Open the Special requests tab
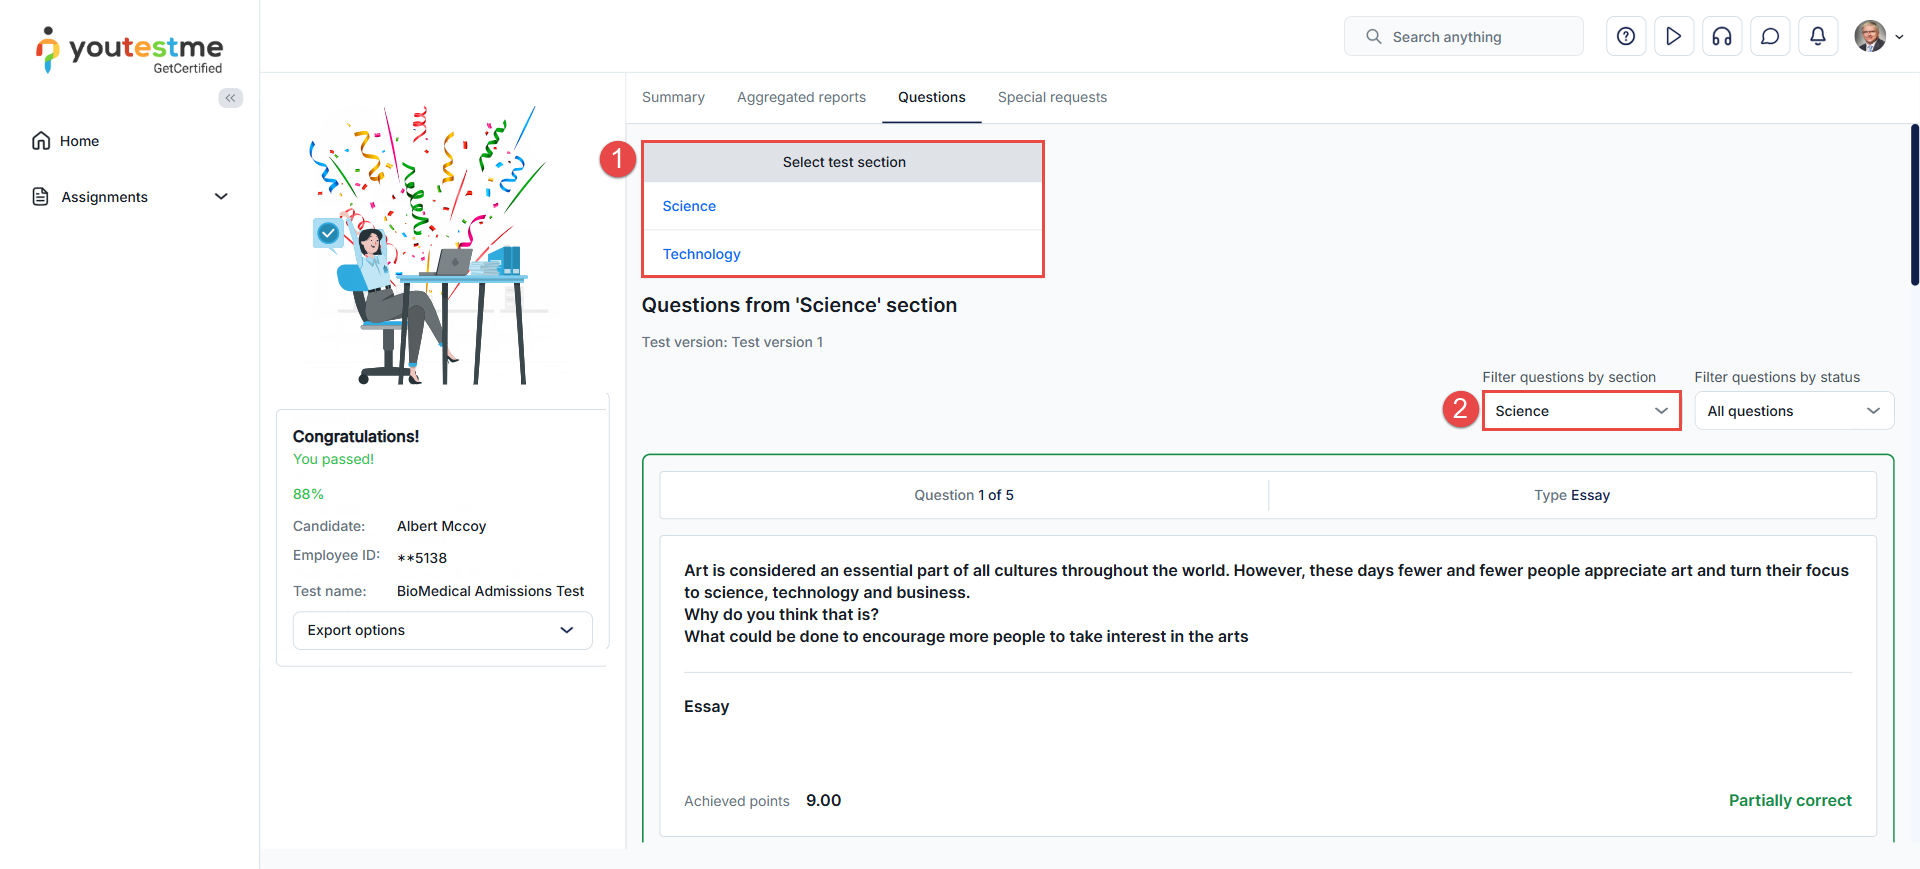 1052,97
